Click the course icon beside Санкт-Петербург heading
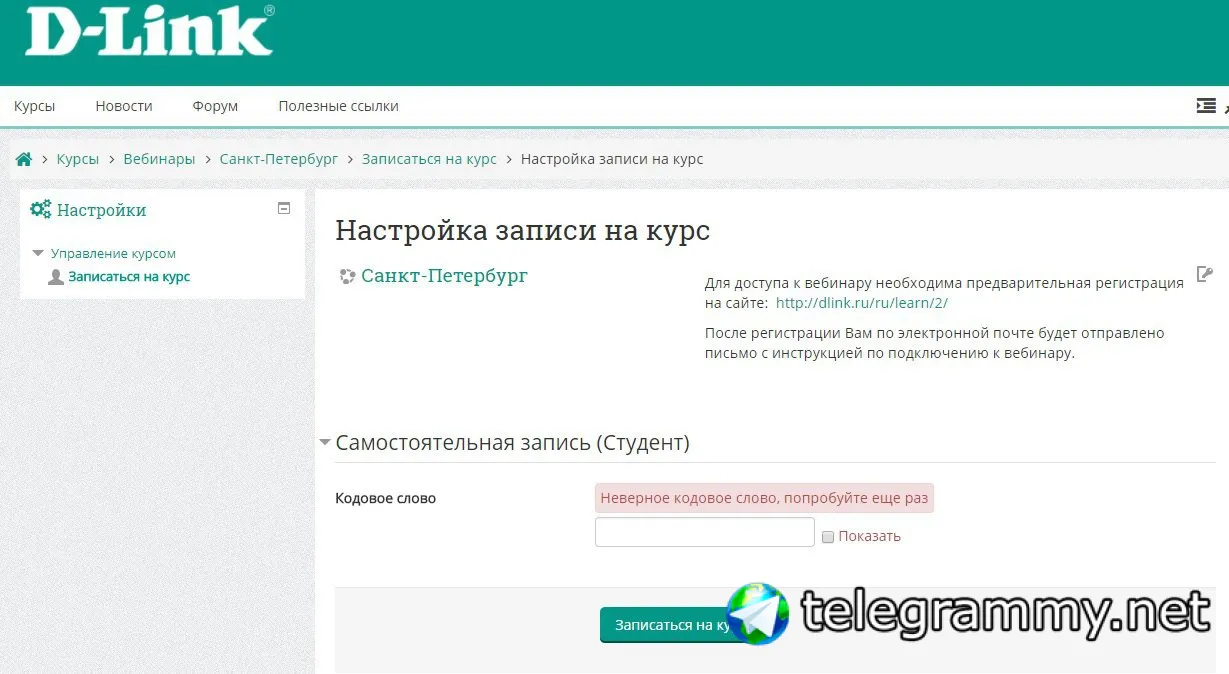 click(x=347, y=277)
